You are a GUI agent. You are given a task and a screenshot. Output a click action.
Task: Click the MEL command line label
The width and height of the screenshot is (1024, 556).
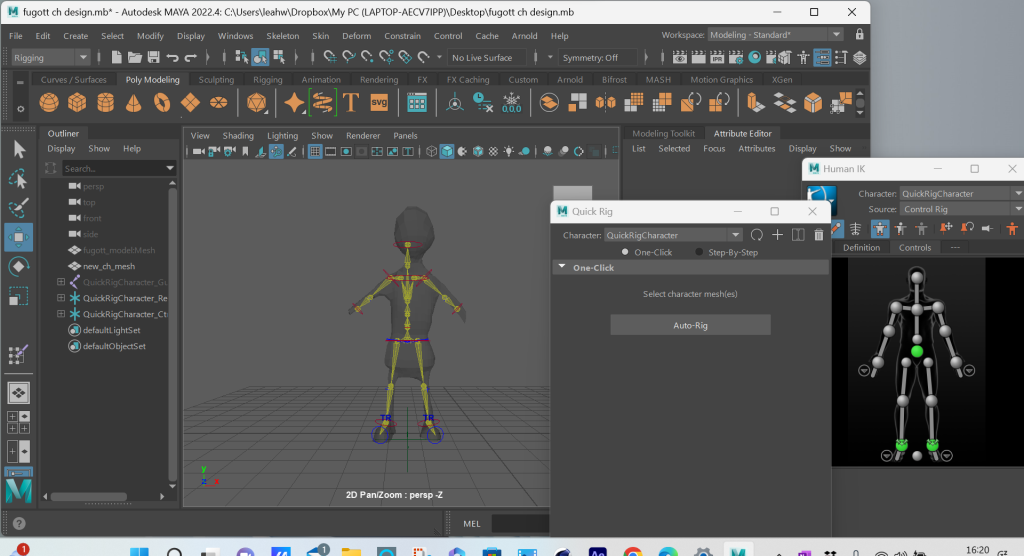(x=472, y=523)
